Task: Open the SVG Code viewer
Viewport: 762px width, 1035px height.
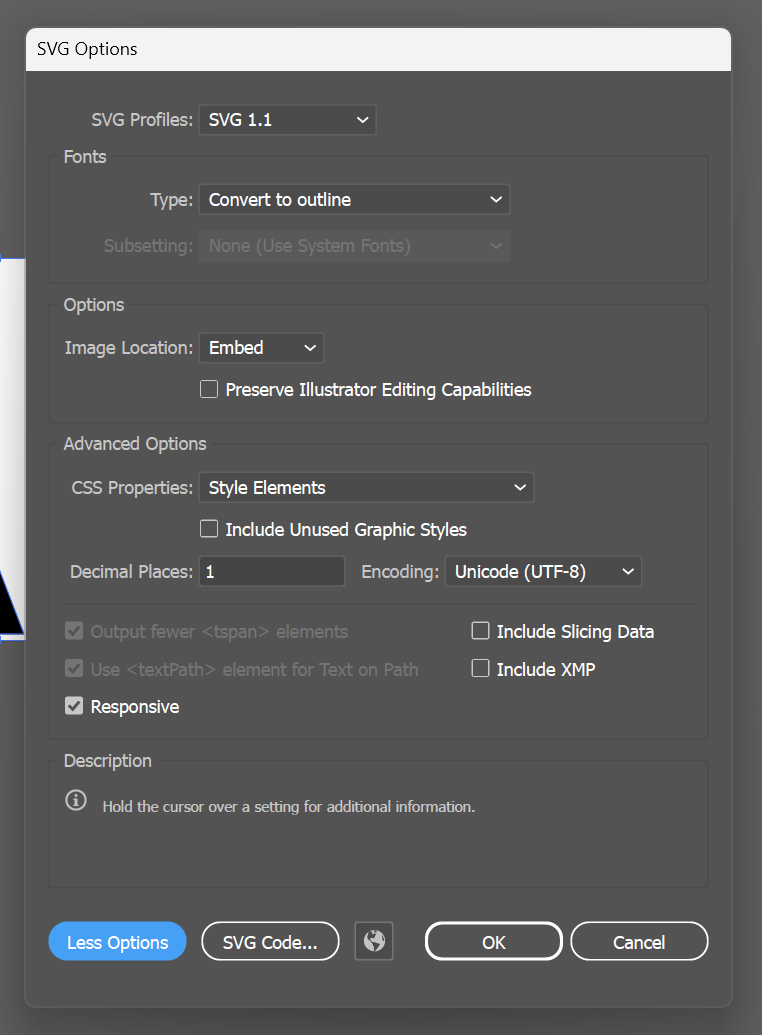Action: point(270,942)
